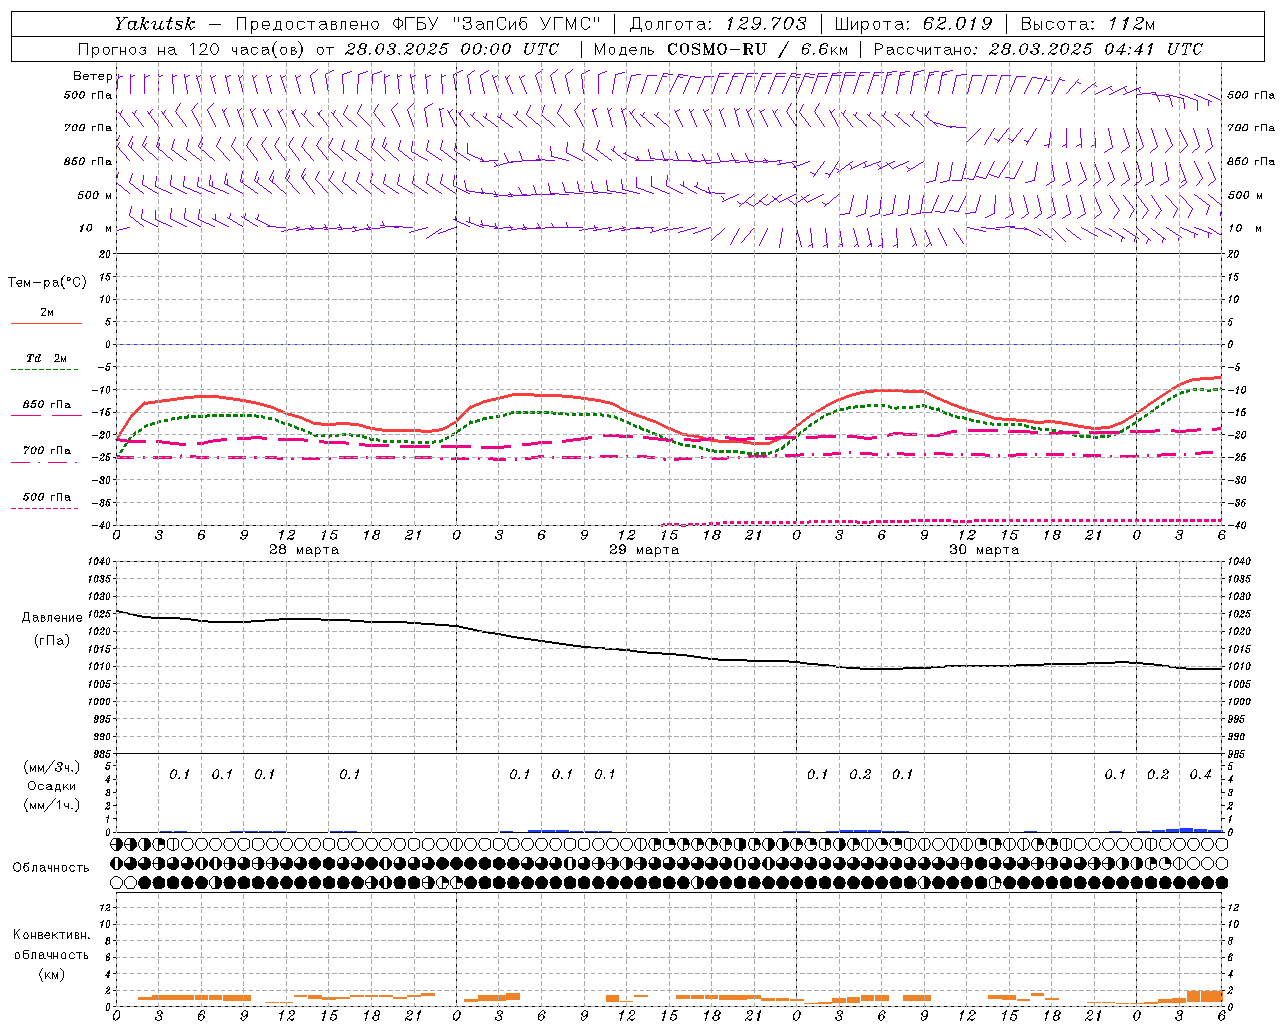
Task: Click the "30 марта" date label
Action: pos(984,550)
